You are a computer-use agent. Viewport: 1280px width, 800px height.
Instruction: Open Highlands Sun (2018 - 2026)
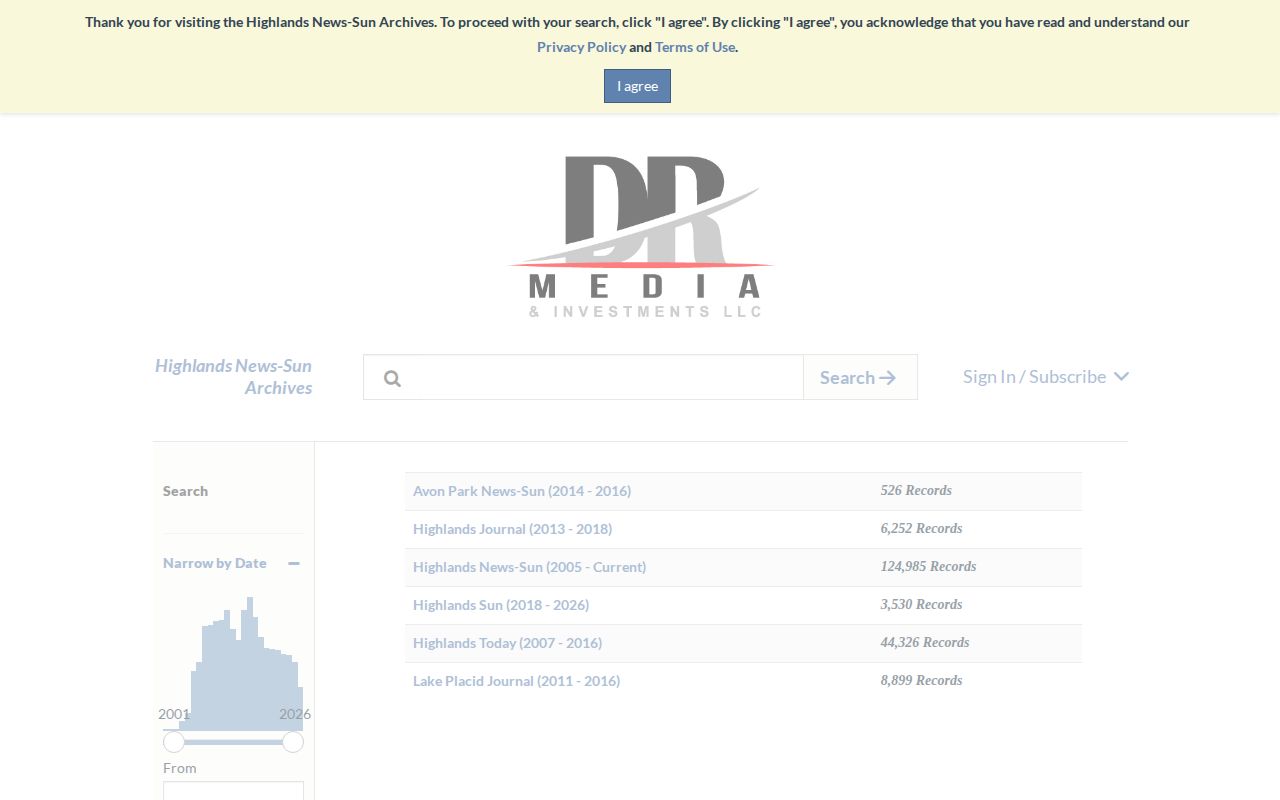pyautogui.click(x=501, y=605)
